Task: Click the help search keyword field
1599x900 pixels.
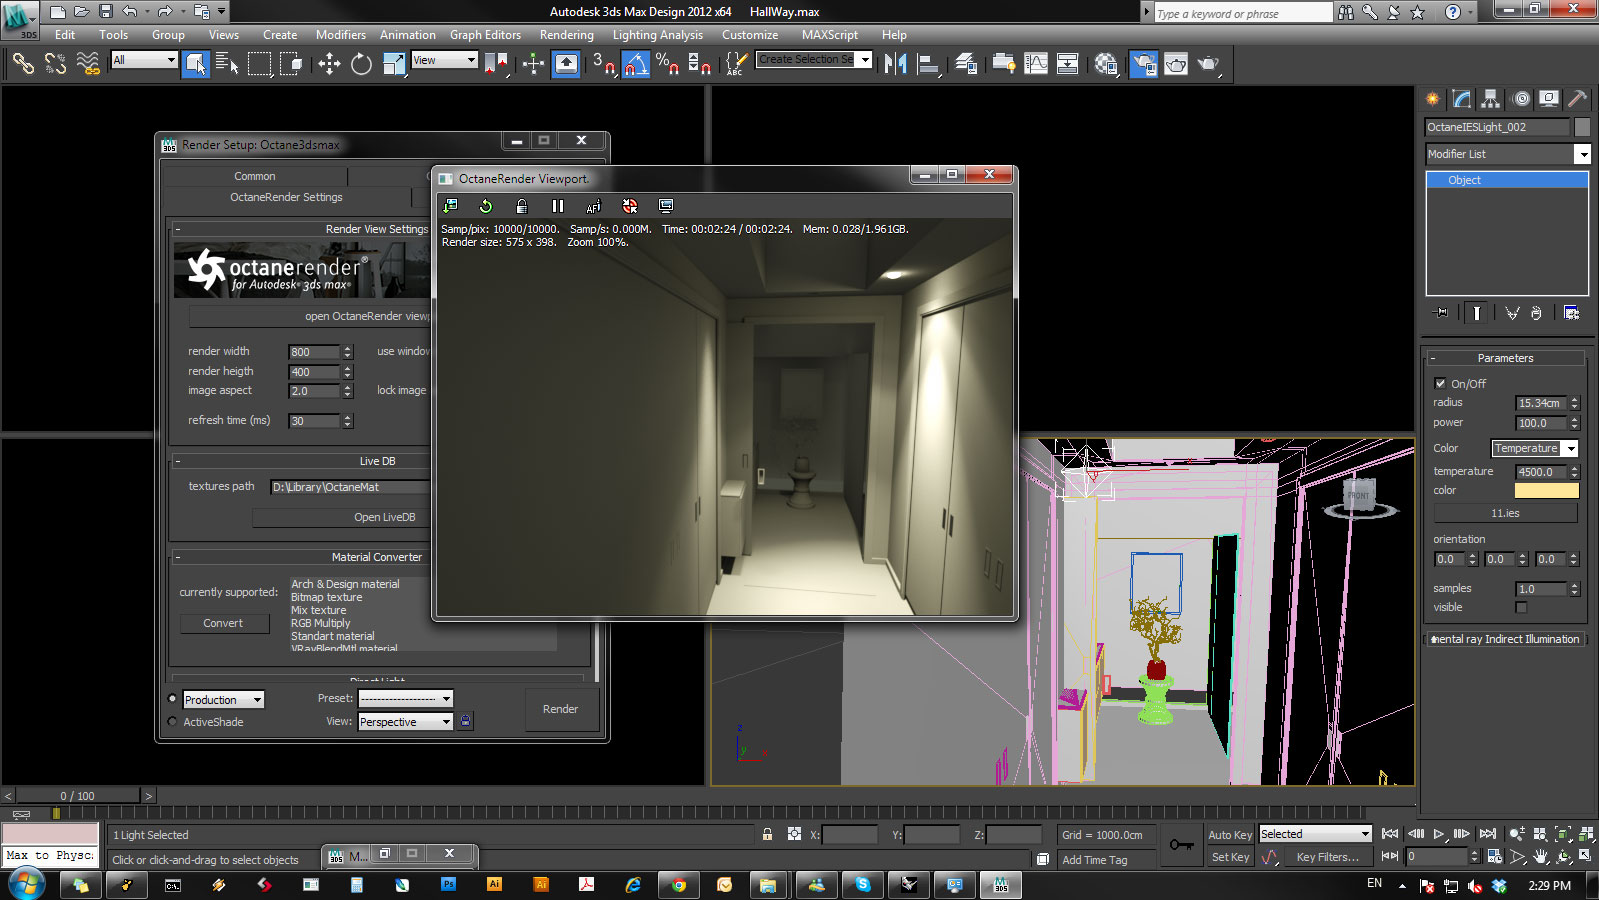Action: point(1243,13)
